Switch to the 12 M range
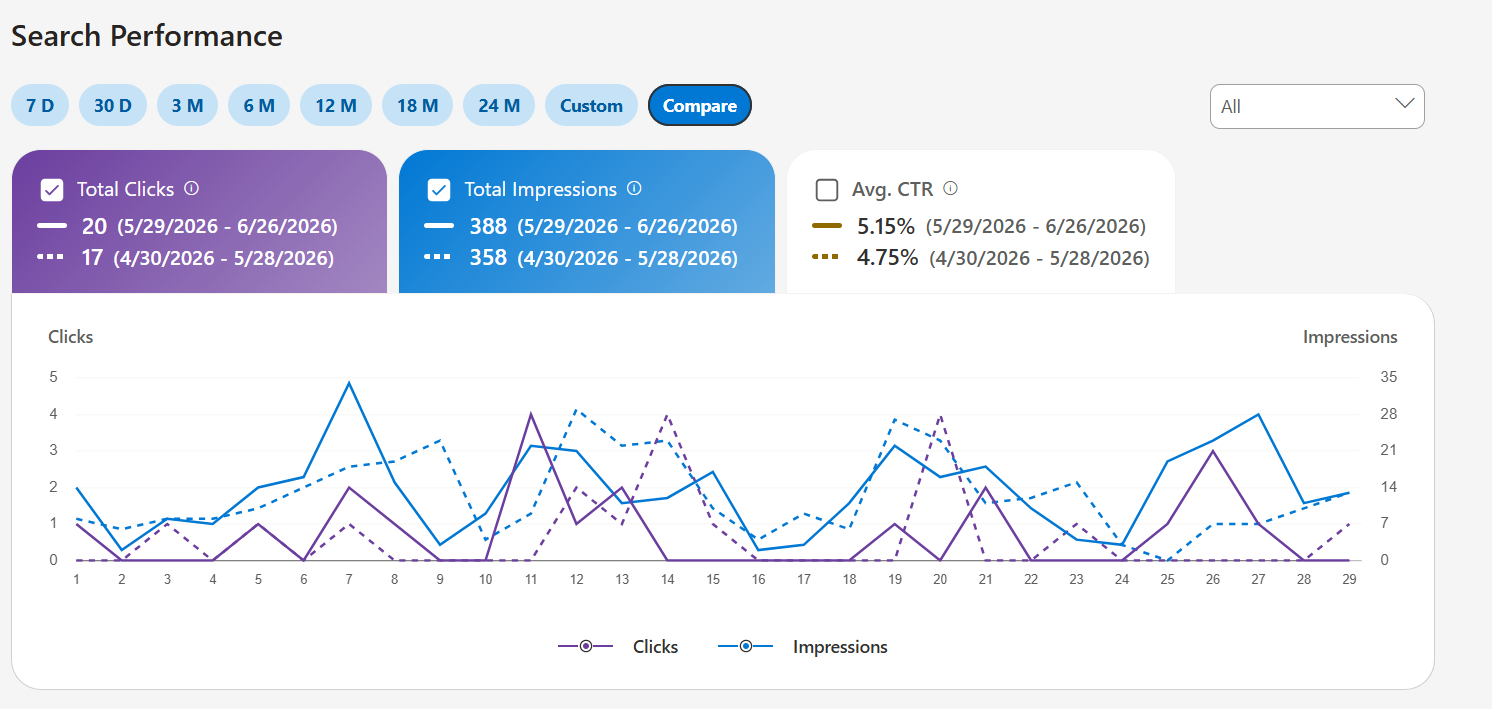Viewport: 1492px width, 709px height. point(336,105)
